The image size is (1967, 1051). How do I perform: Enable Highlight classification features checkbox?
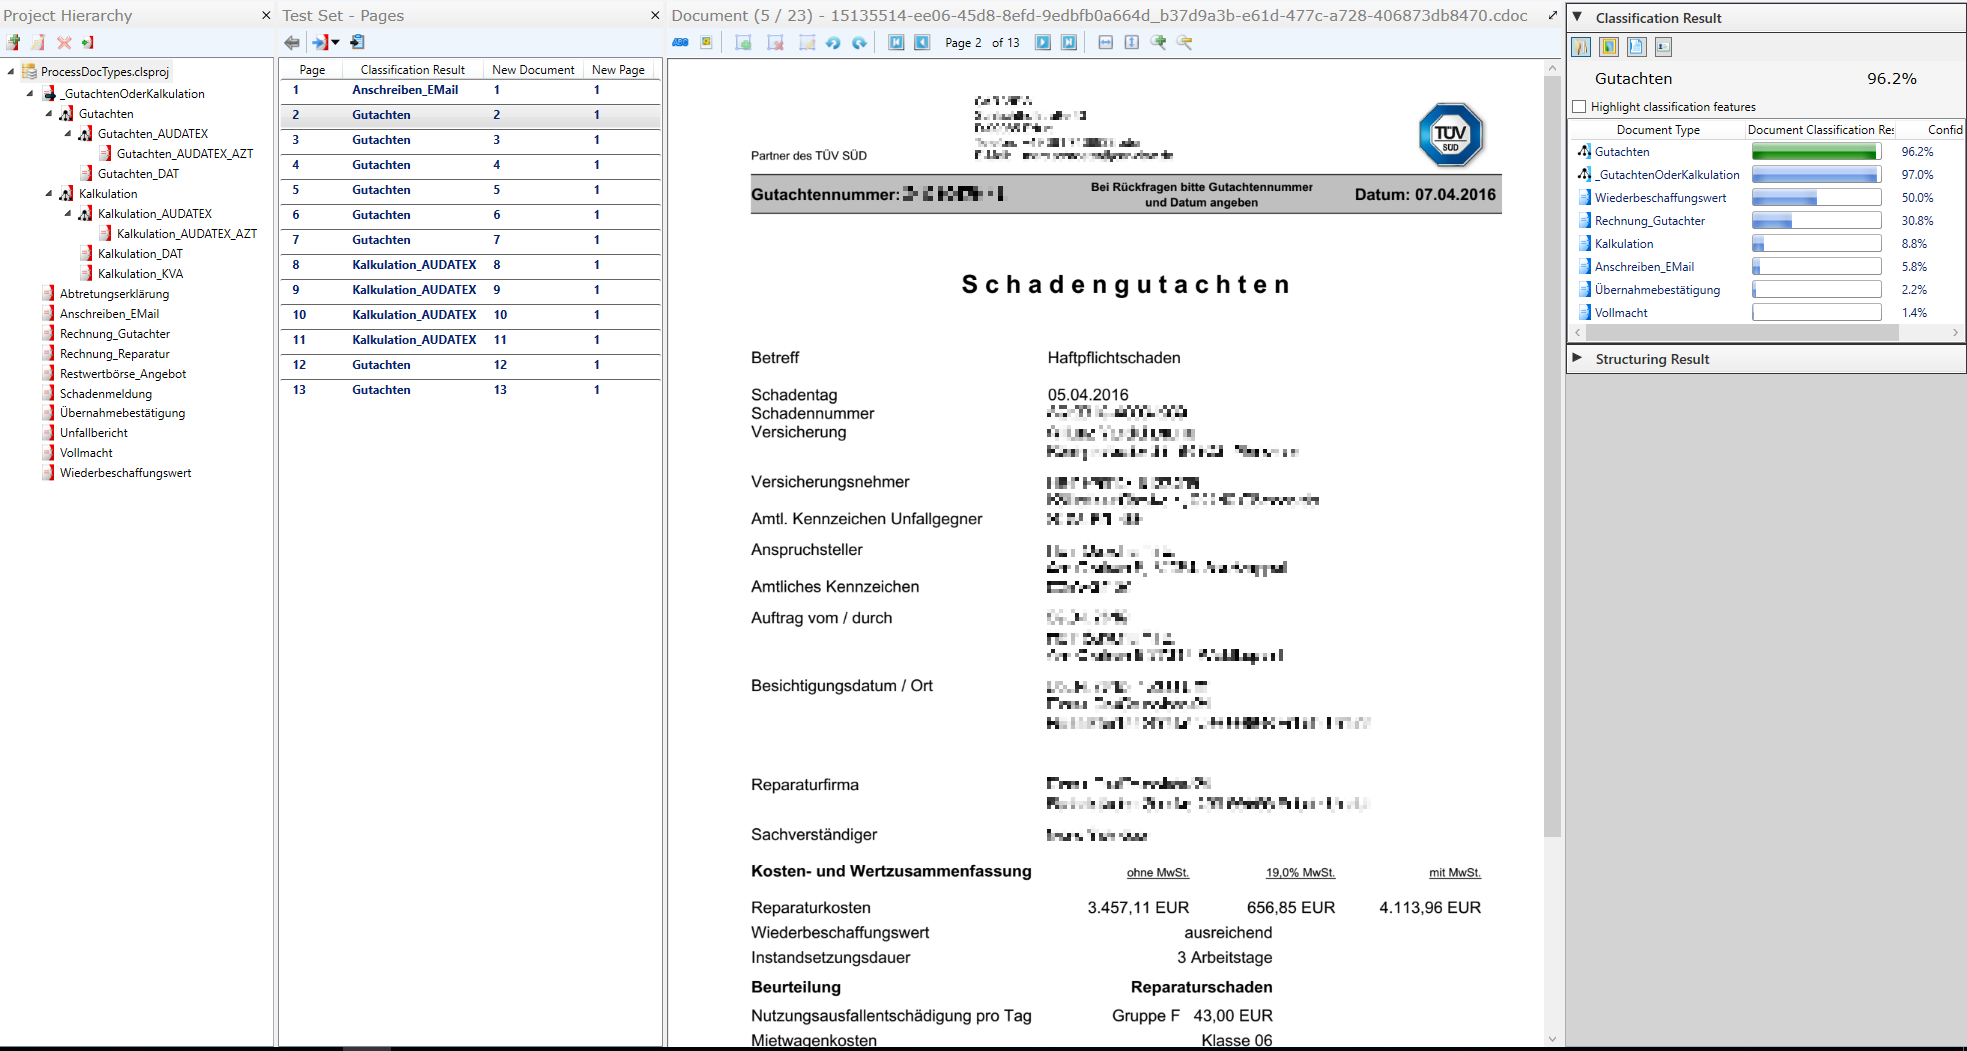pyautogui.click(x=1579, y=107)
